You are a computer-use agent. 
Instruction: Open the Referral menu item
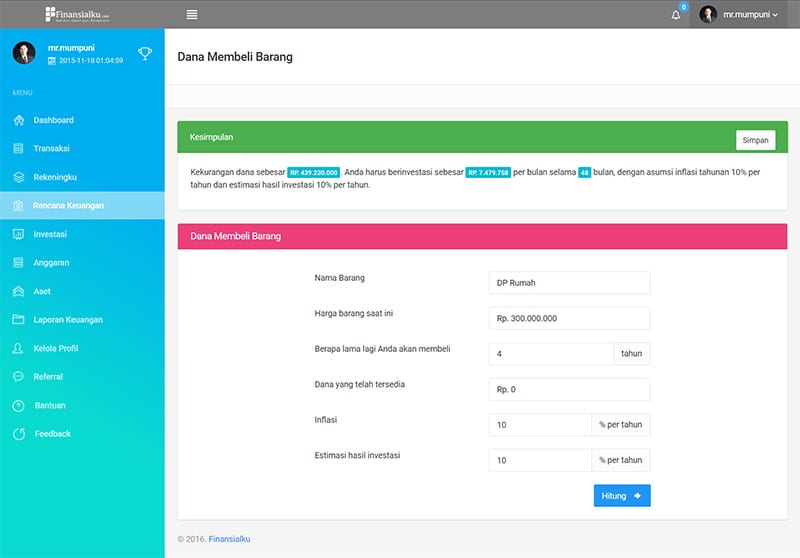coord(48,377)
